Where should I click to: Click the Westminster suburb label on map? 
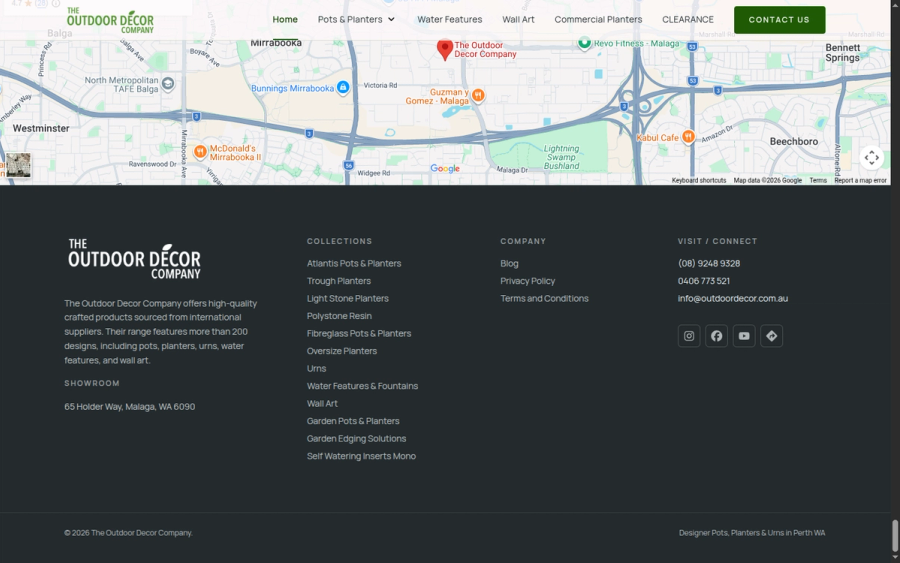41,129
